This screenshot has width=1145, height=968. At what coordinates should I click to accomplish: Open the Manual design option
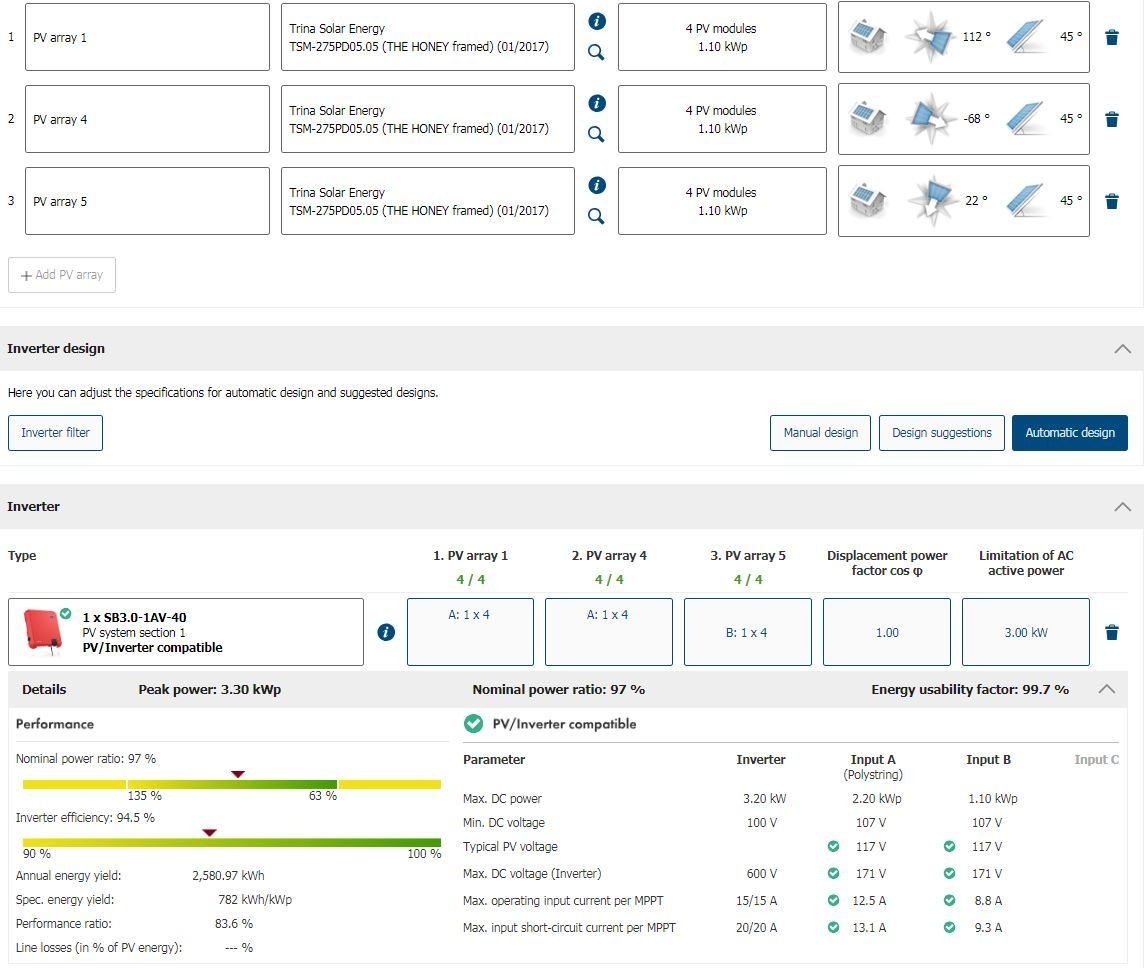(820, 433)
